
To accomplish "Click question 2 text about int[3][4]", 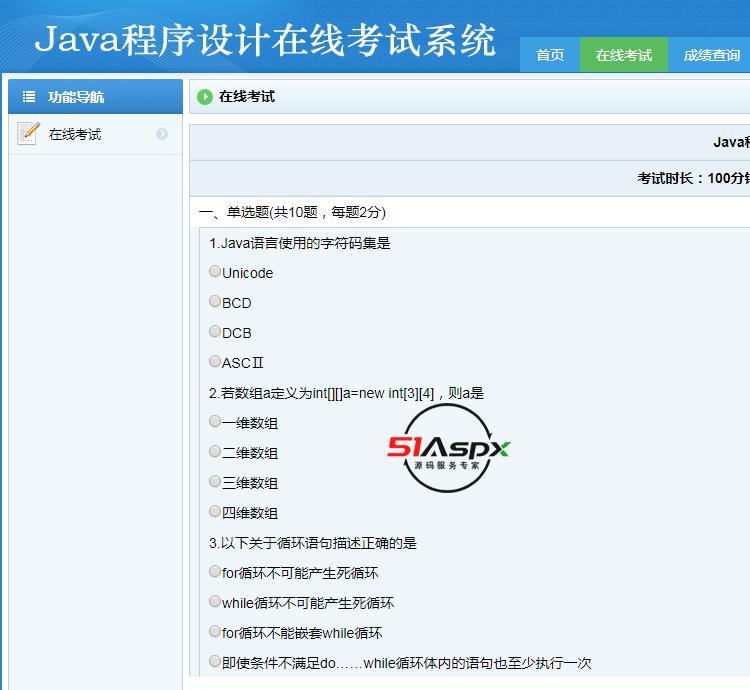I will 346,393.
